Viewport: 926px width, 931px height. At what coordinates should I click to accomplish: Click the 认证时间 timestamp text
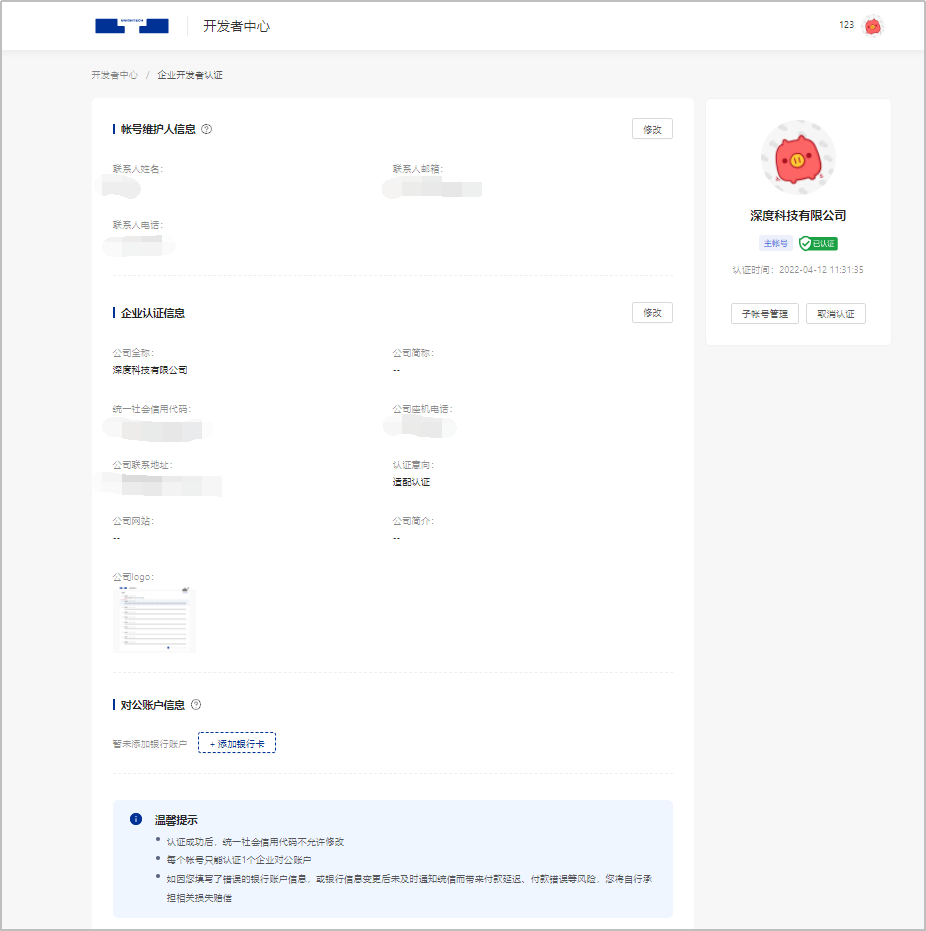[797, 270]
